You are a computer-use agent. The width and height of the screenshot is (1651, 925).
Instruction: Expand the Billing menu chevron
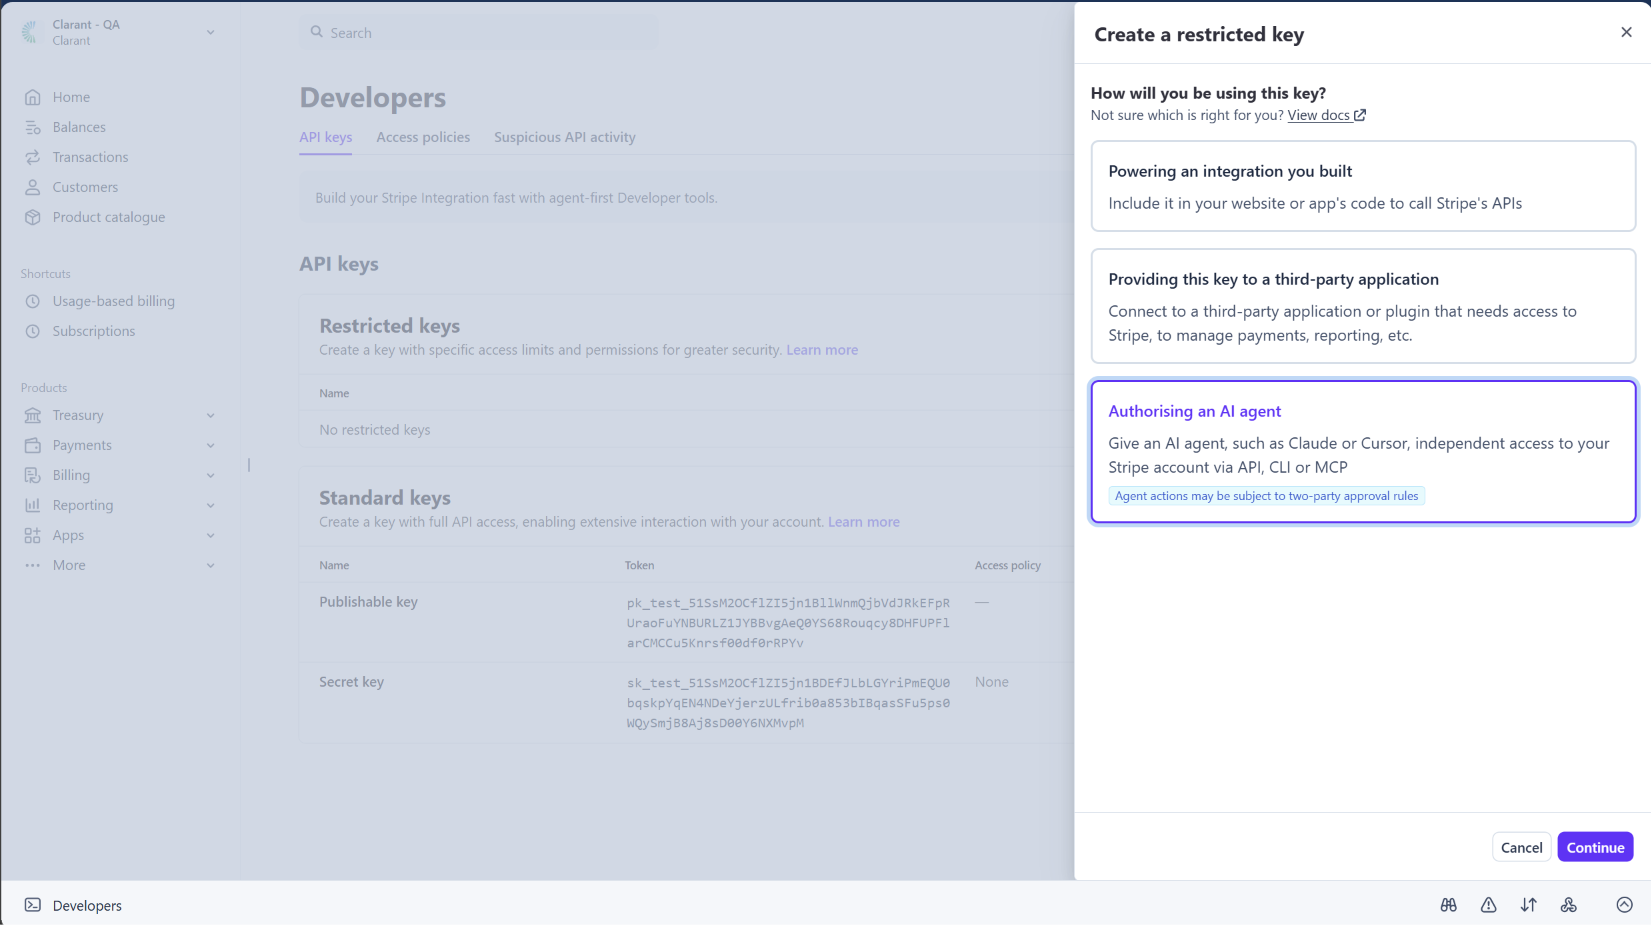pyautogui.click(x=211, y=475)
